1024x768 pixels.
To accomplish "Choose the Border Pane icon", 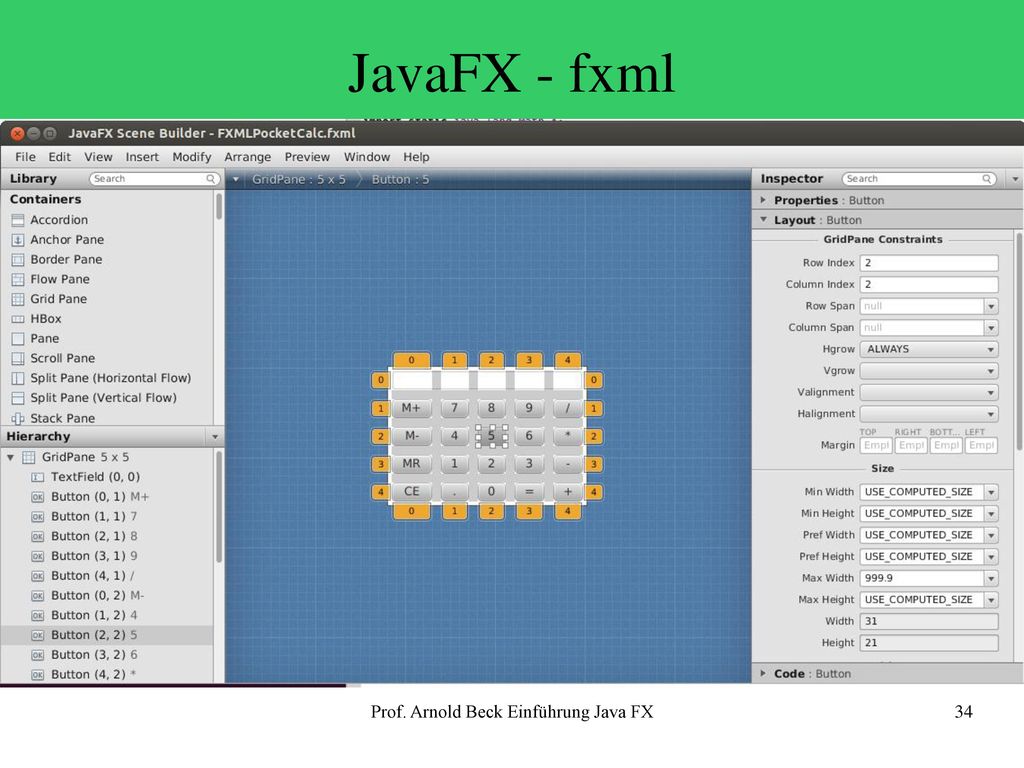I will pos(18,260).
